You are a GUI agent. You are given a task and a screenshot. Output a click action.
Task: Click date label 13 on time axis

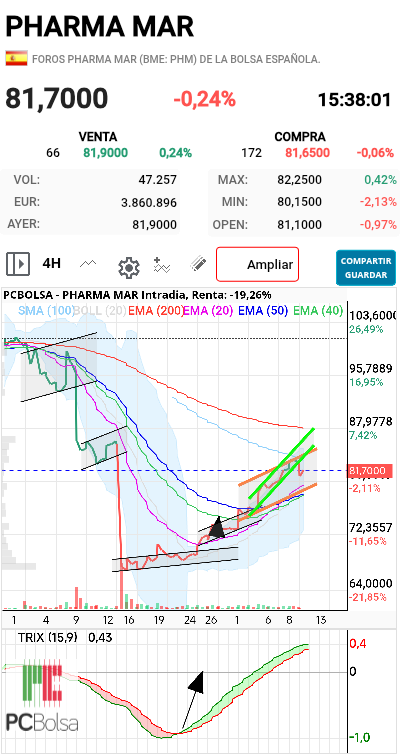[x=321, y=619]
